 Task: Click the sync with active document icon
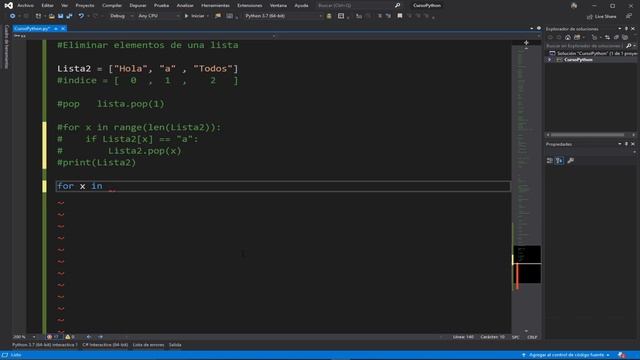(607, 37)
